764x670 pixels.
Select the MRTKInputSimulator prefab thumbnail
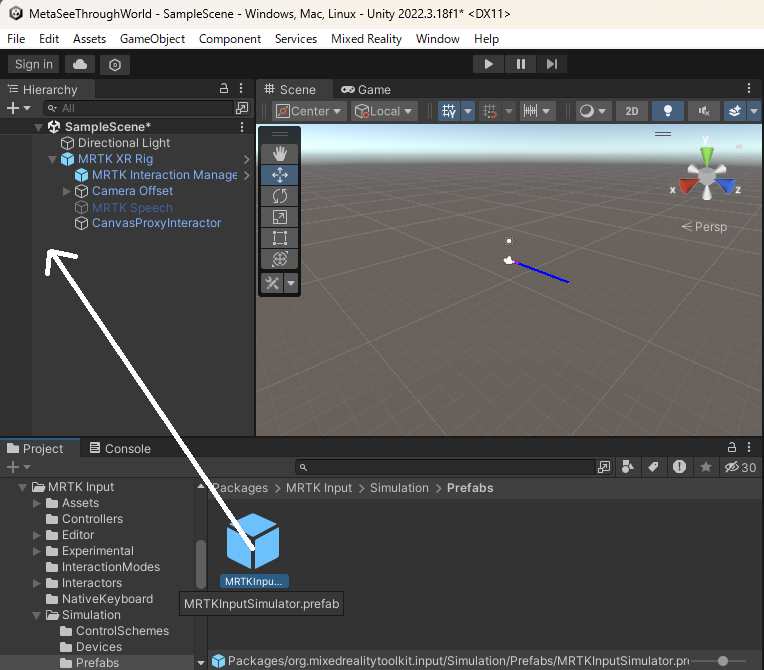coord(253,541)
